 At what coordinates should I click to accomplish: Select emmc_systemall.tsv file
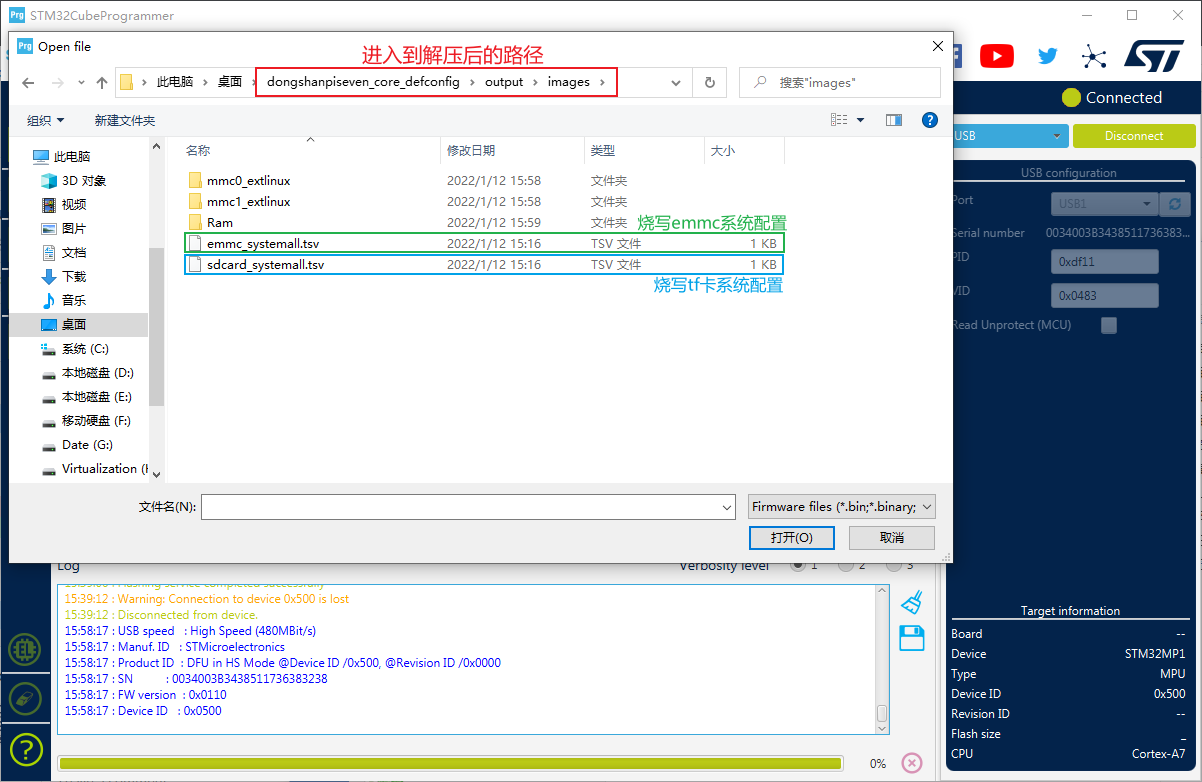pyautogui.click(x=263, y=243)
